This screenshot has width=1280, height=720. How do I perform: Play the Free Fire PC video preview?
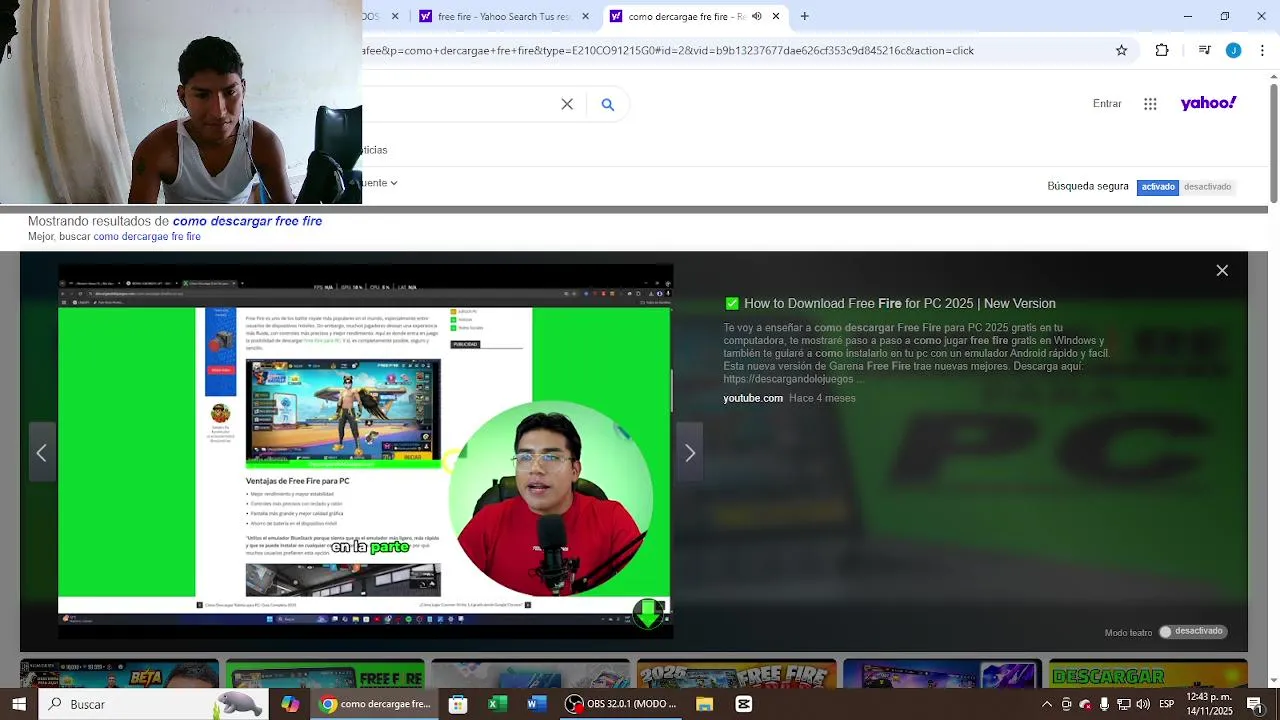(x=365, y=452)
